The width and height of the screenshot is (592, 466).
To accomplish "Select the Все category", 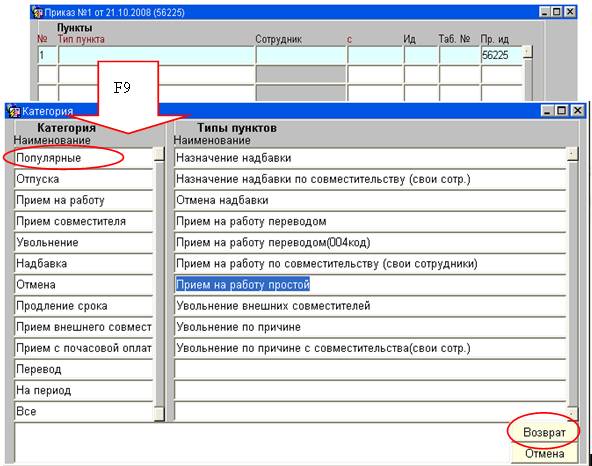I will [x=84, y=412].
